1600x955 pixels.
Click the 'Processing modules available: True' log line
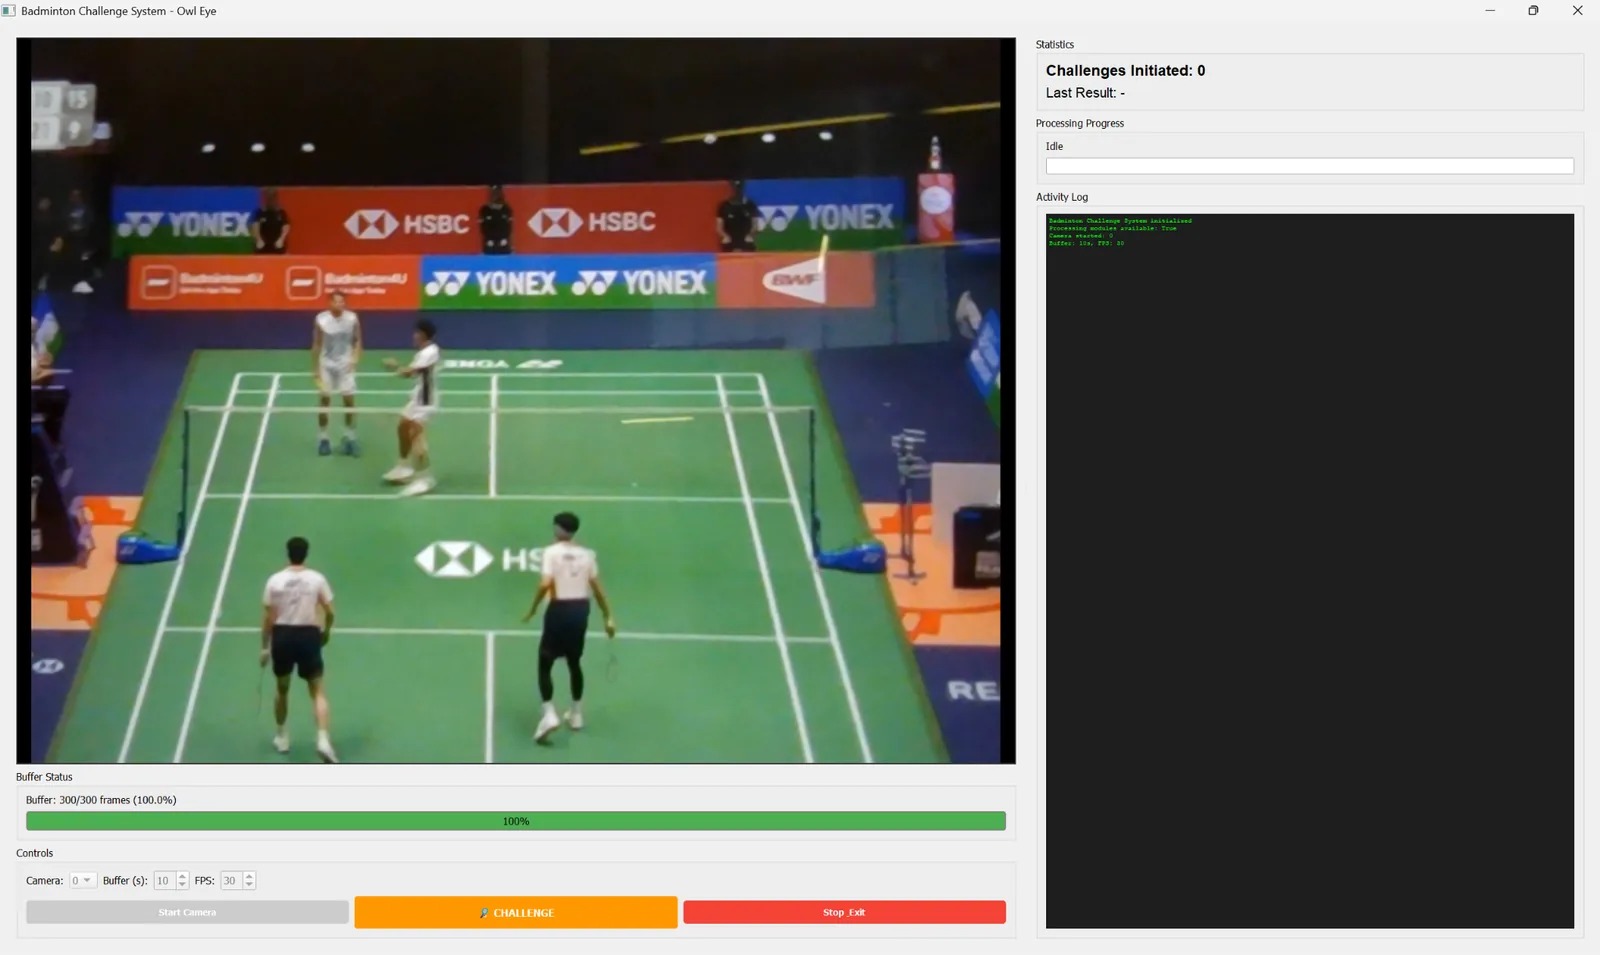(1112, 228)
